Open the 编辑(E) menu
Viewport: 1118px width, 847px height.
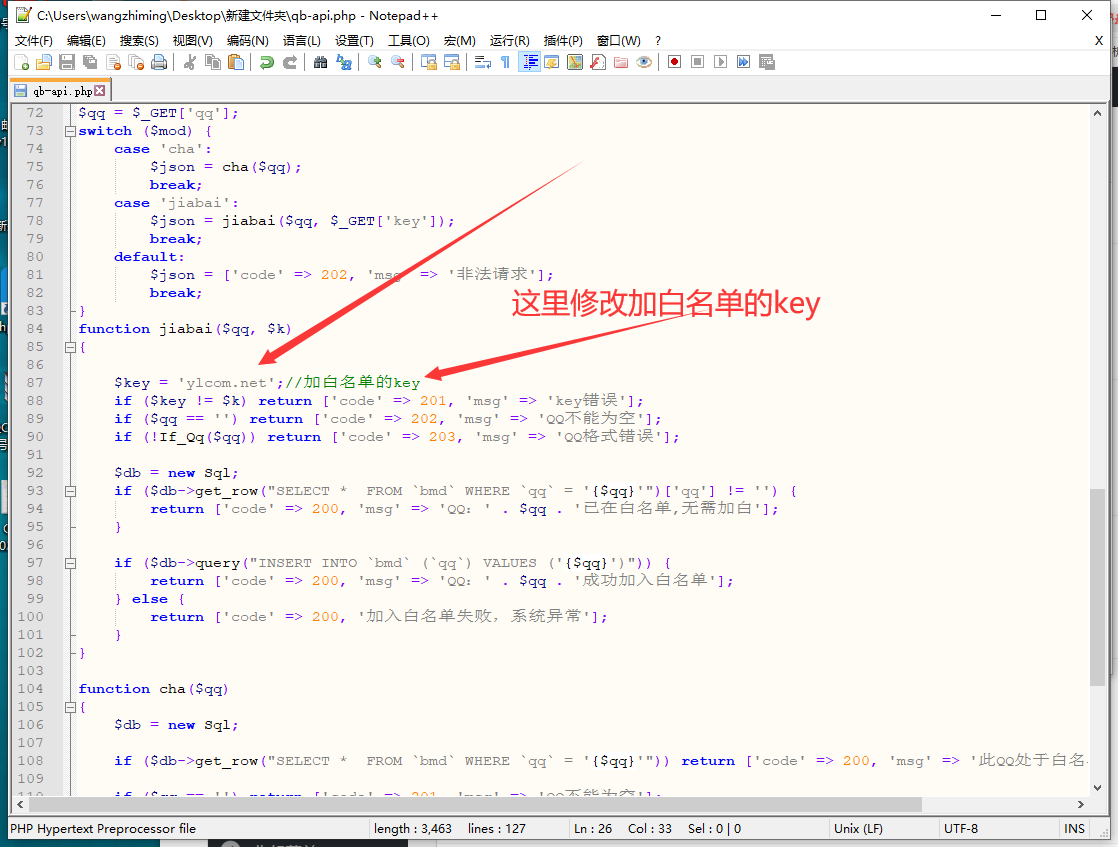pos(86,41)
